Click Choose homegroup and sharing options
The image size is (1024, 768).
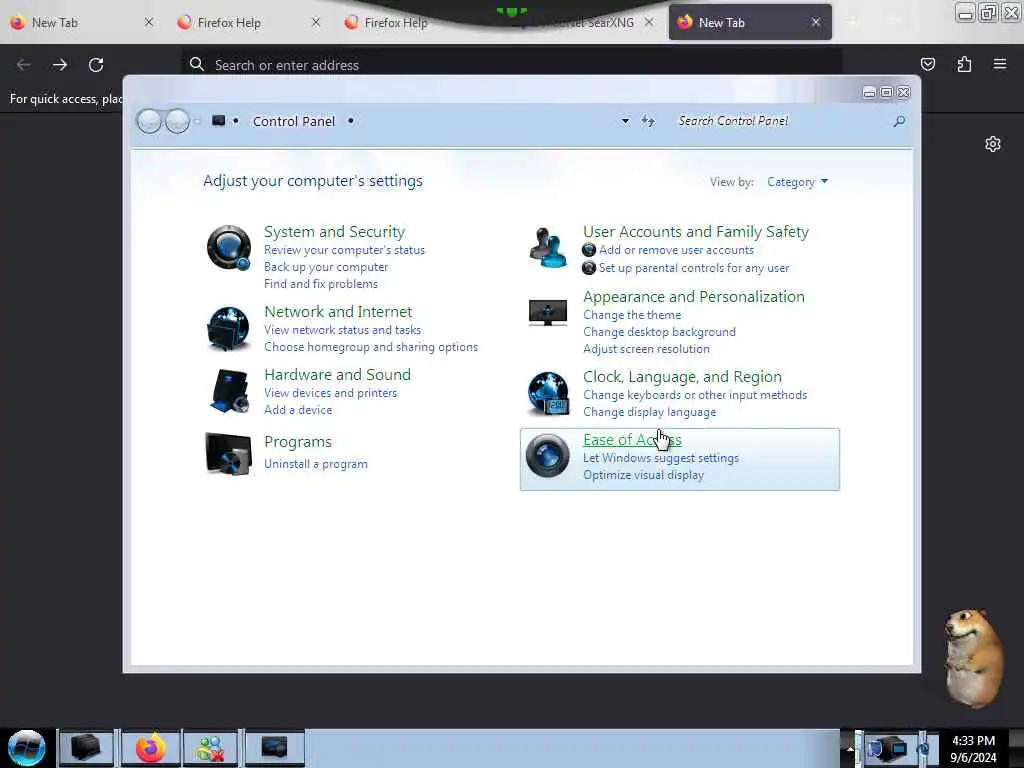(371, 347)
